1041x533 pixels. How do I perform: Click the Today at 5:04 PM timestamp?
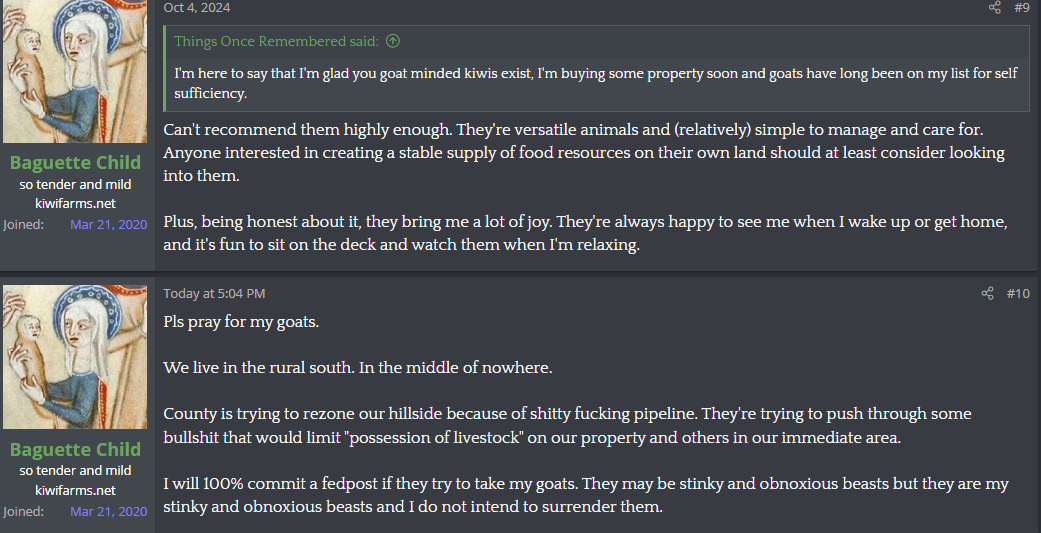click(x=214, y=293)
